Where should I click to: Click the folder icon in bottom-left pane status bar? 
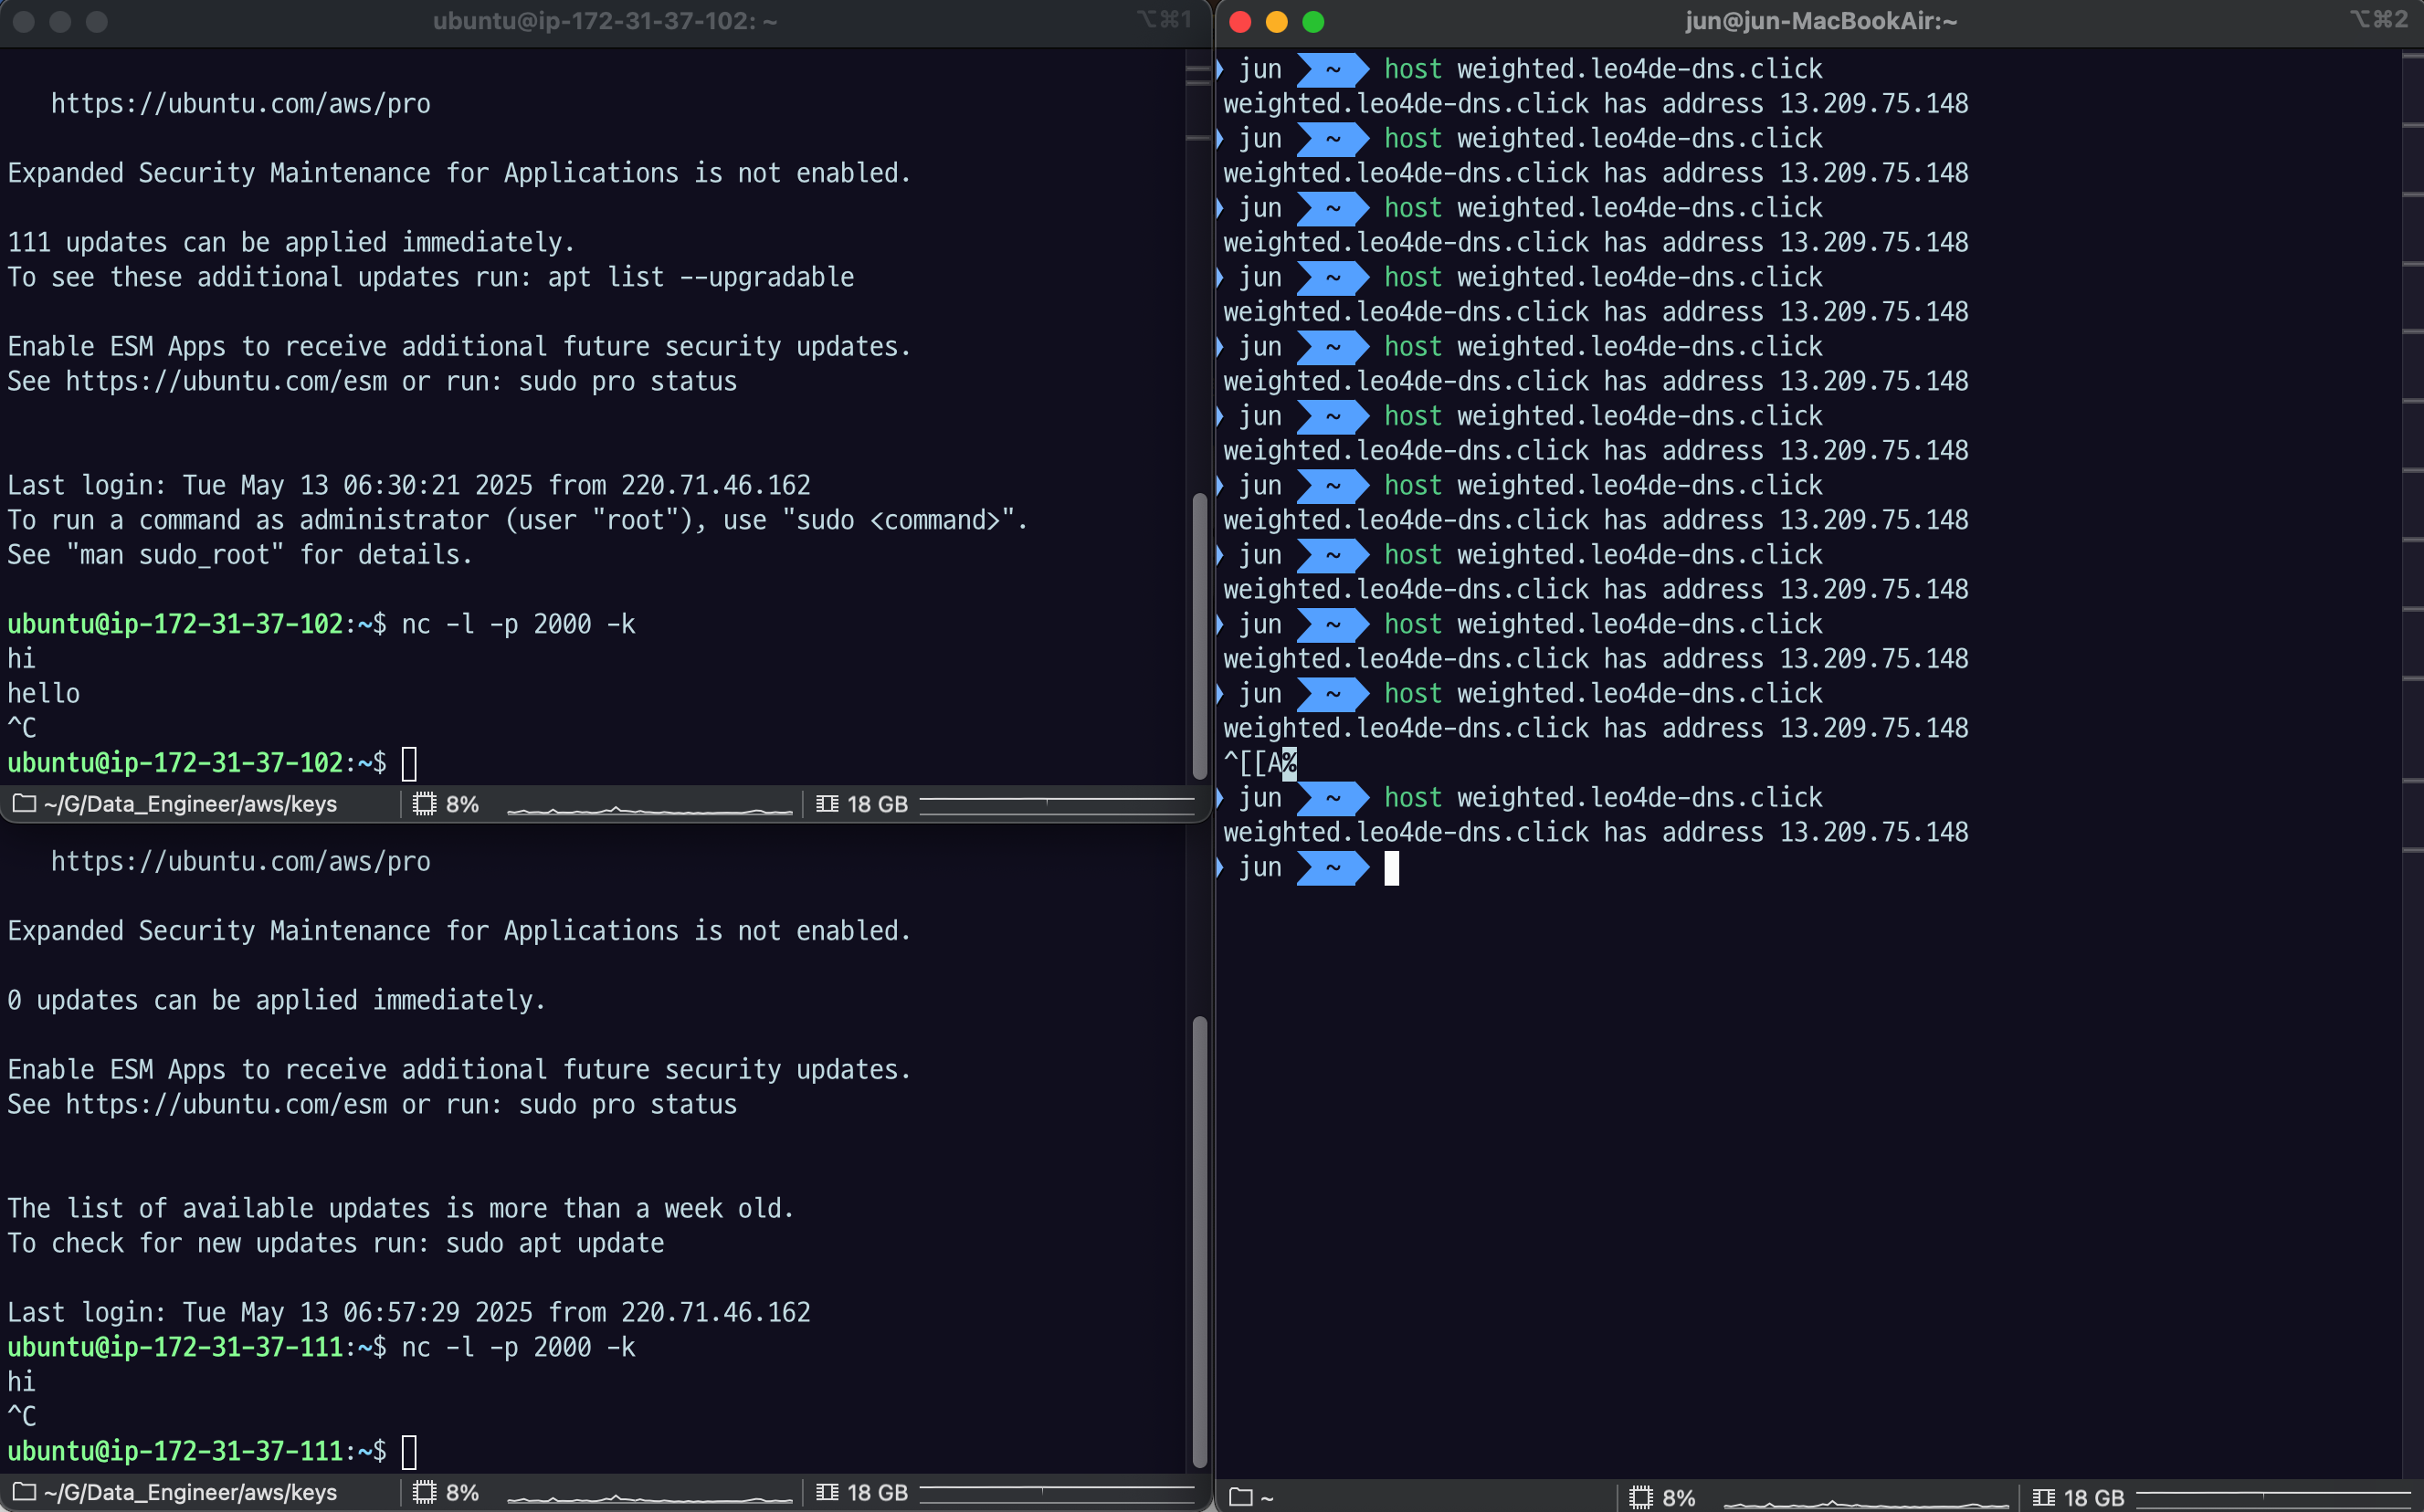click(x=24, y=1492)
